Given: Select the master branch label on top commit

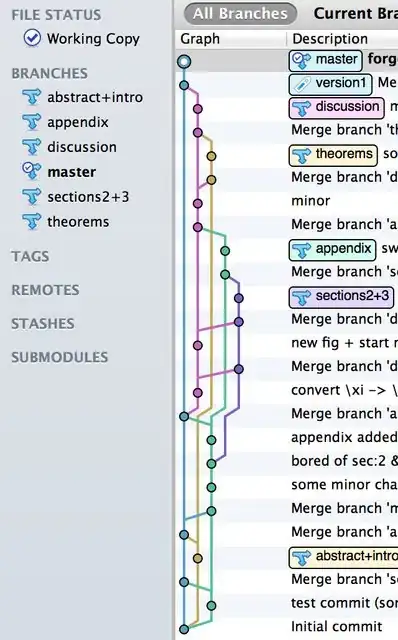Looking at the screenshot, I should pos(325,60).
